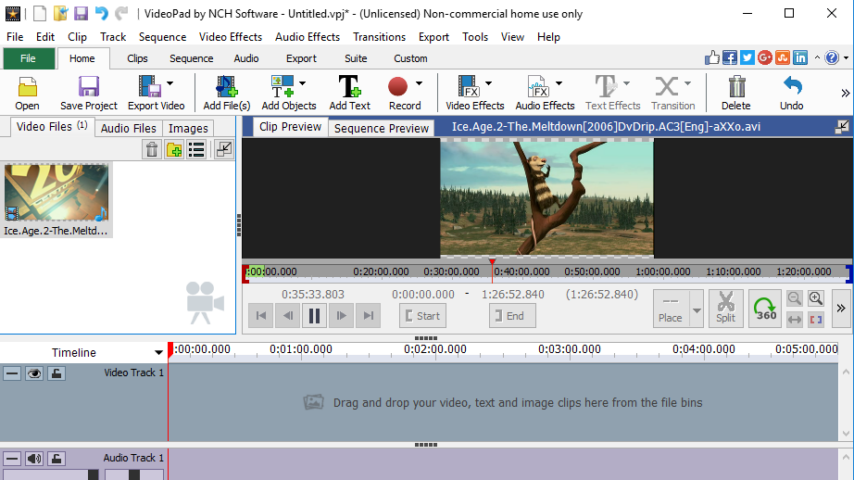The height and width of the screenshot is (480, 854).
Task: Click the Place button
Action: (x=671, y=309)
